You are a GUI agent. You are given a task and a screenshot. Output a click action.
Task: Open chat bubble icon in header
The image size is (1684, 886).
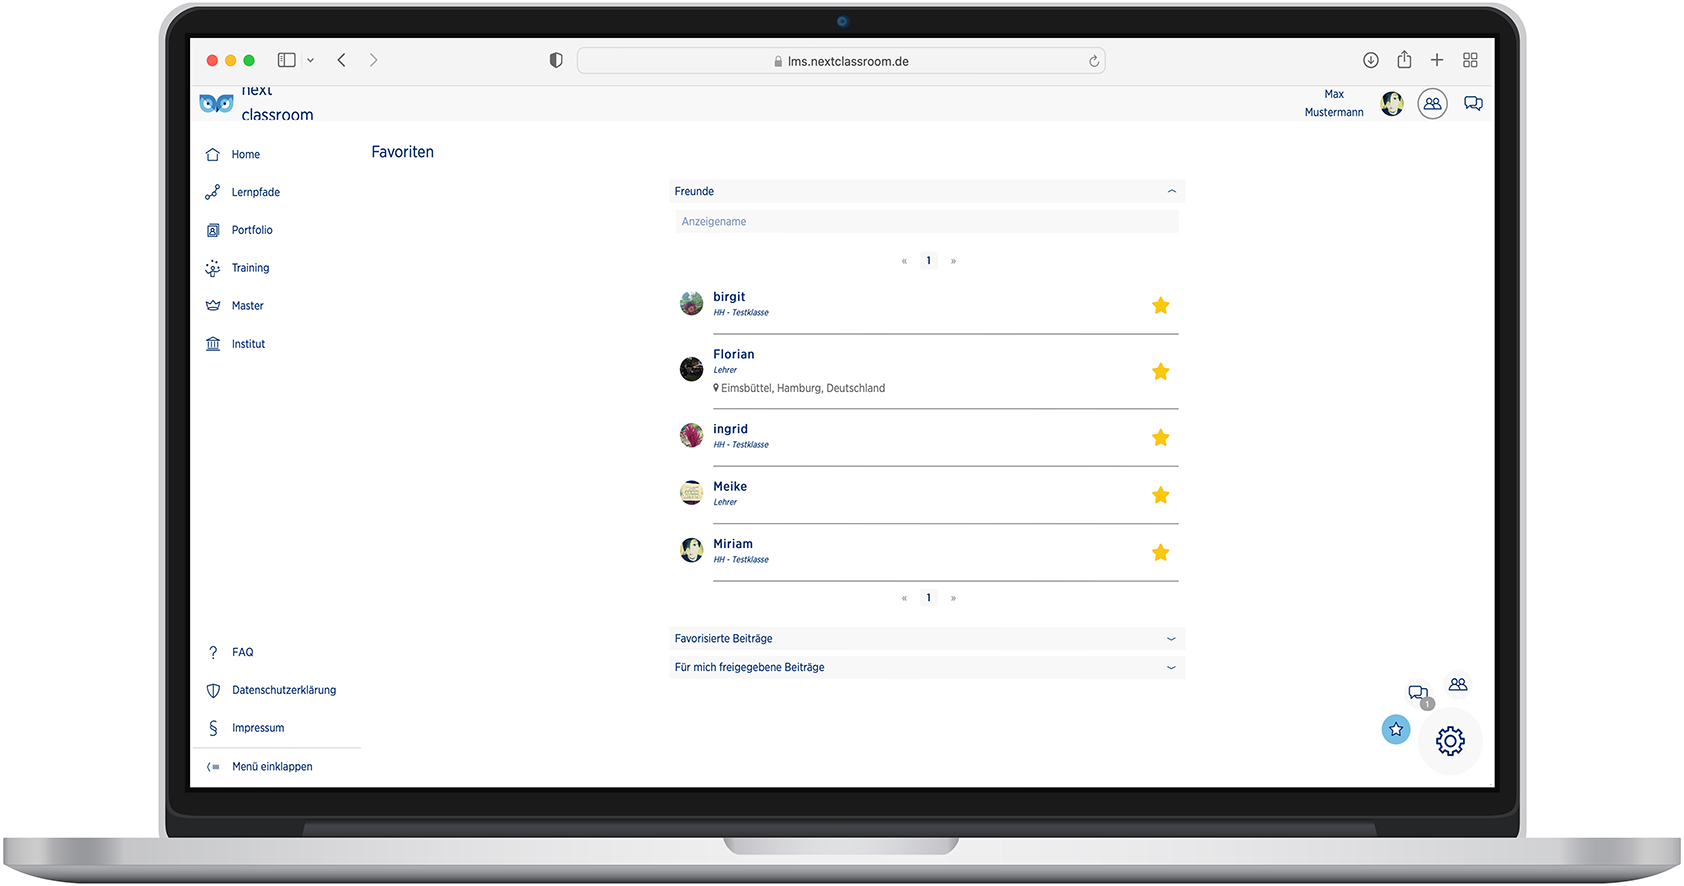click(x=1473, y=104)
